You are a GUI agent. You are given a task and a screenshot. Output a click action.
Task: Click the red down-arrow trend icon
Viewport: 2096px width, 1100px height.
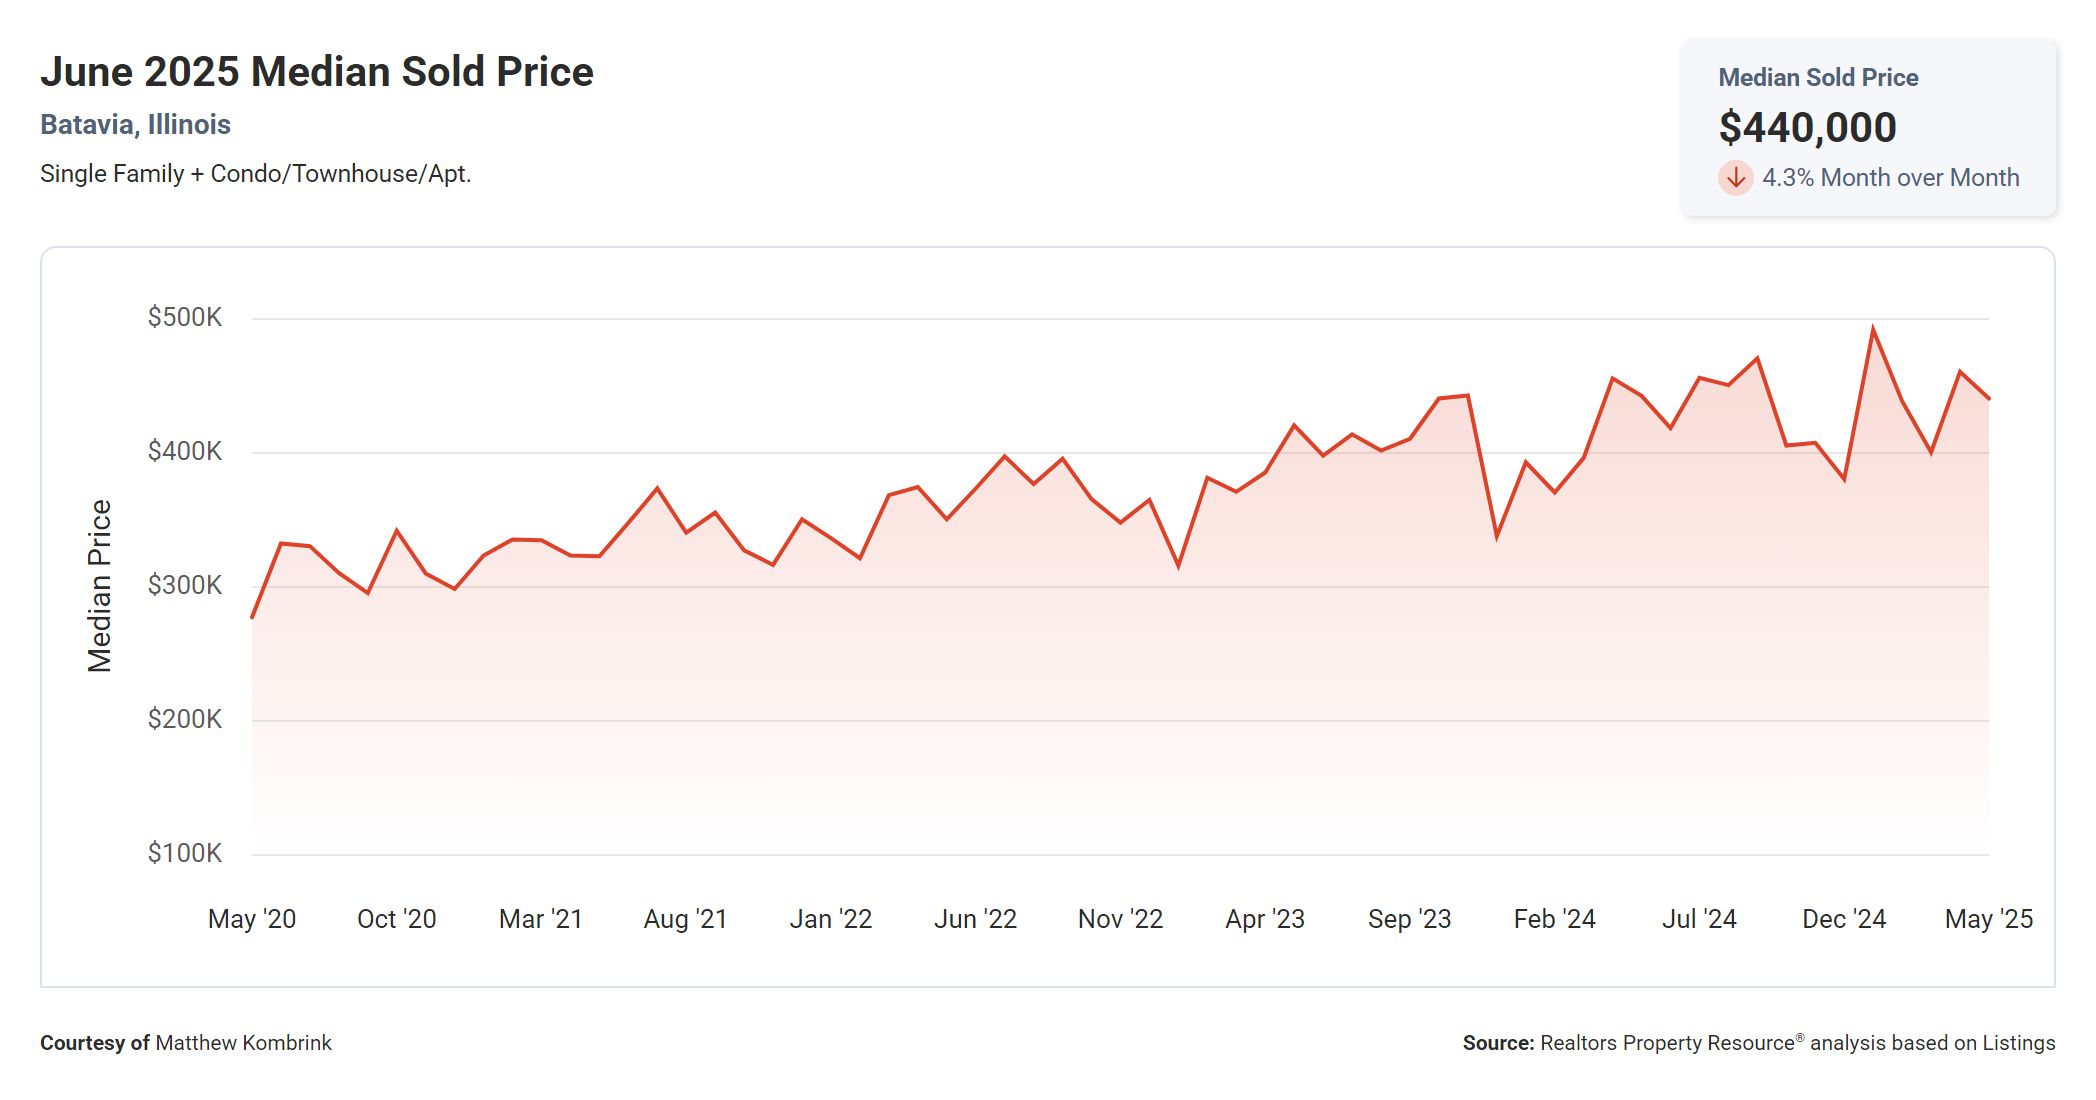click(x=1735, y=178)
